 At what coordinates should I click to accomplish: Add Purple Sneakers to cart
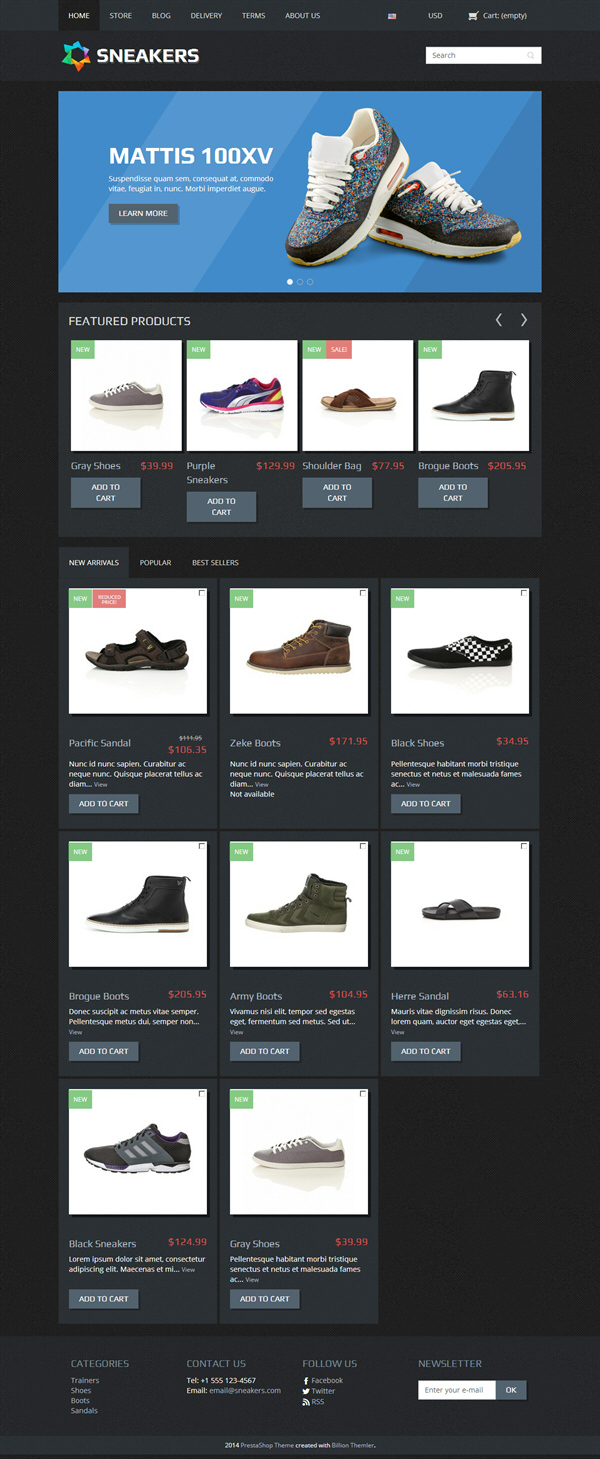click(x=221, y=507)
